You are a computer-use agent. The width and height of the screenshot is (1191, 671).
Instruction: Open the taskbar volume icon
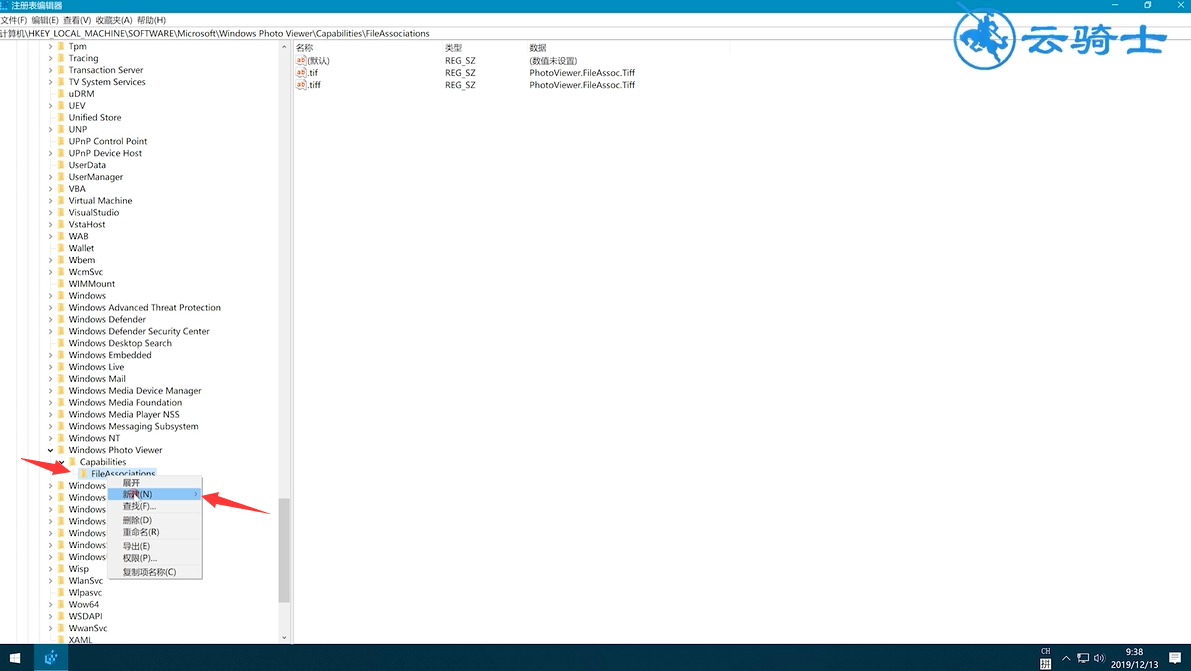(1099, 658)
